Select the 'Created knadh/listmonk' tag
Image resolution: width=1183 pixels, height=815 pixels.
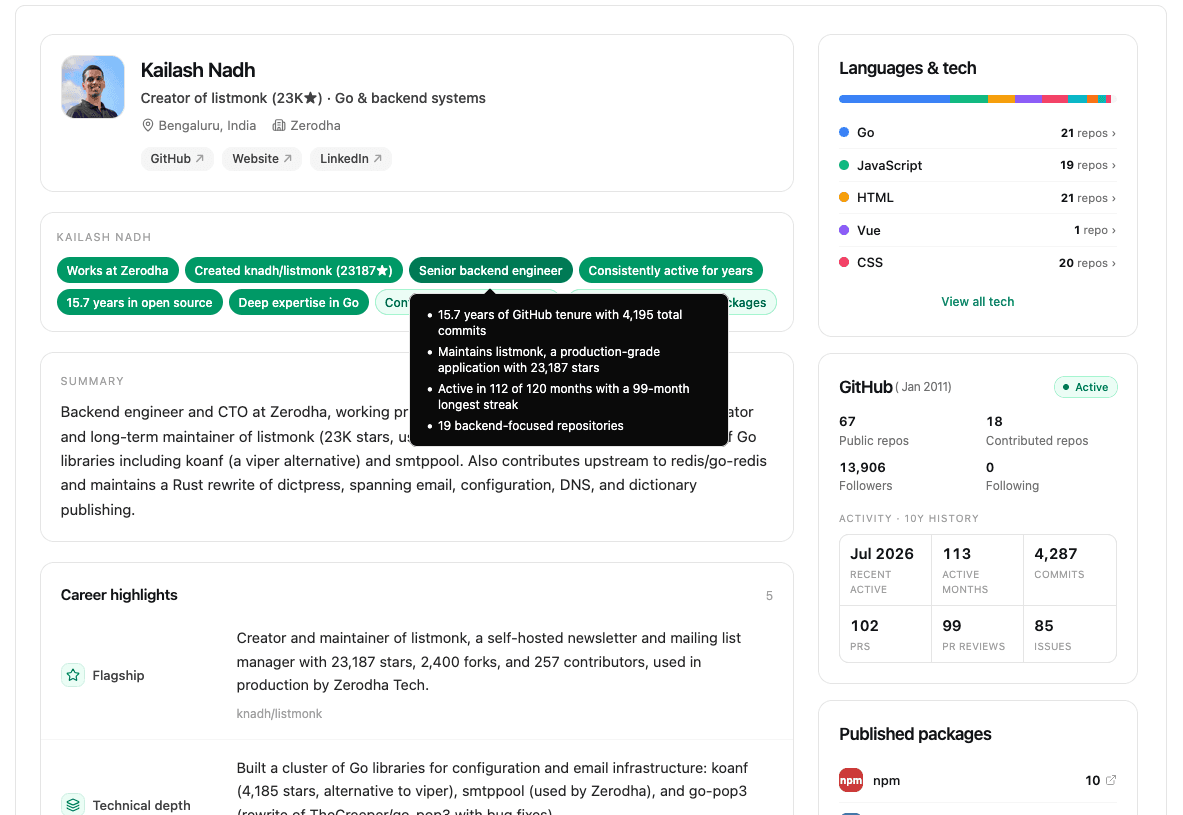293,270
